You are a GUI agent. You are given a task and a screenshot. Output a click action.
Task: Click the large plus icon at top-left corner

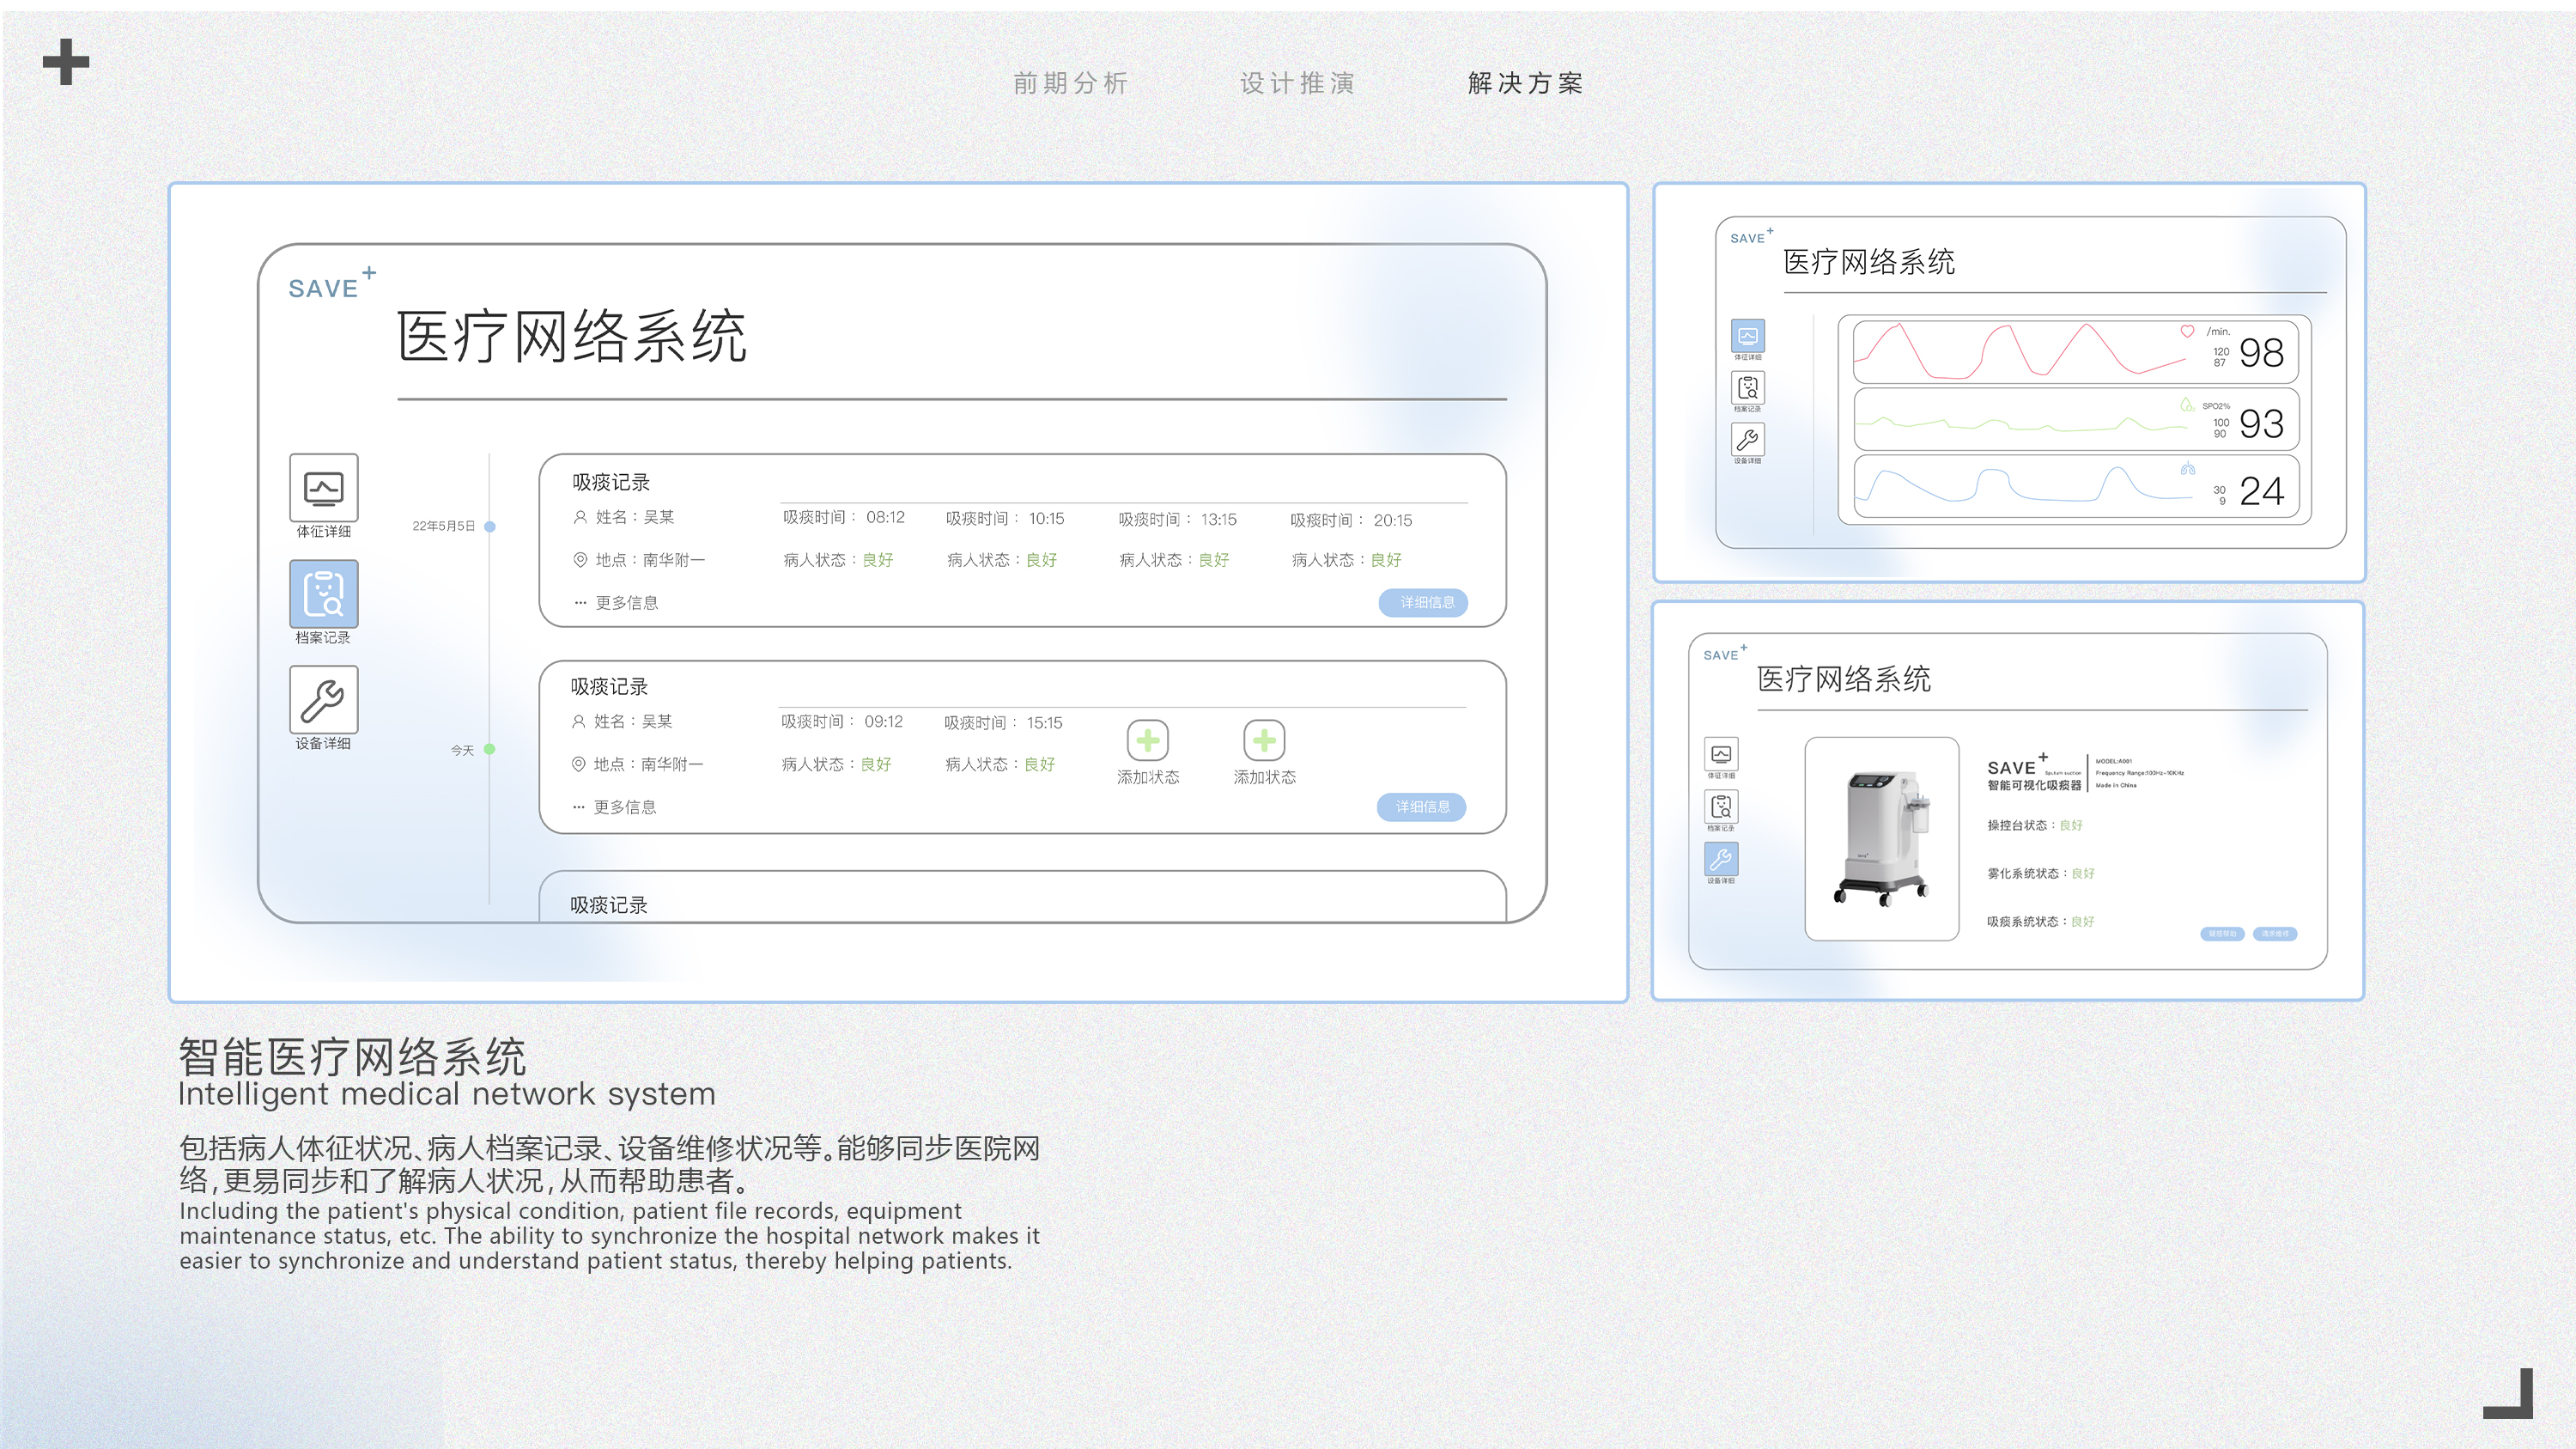coord(66,62)
